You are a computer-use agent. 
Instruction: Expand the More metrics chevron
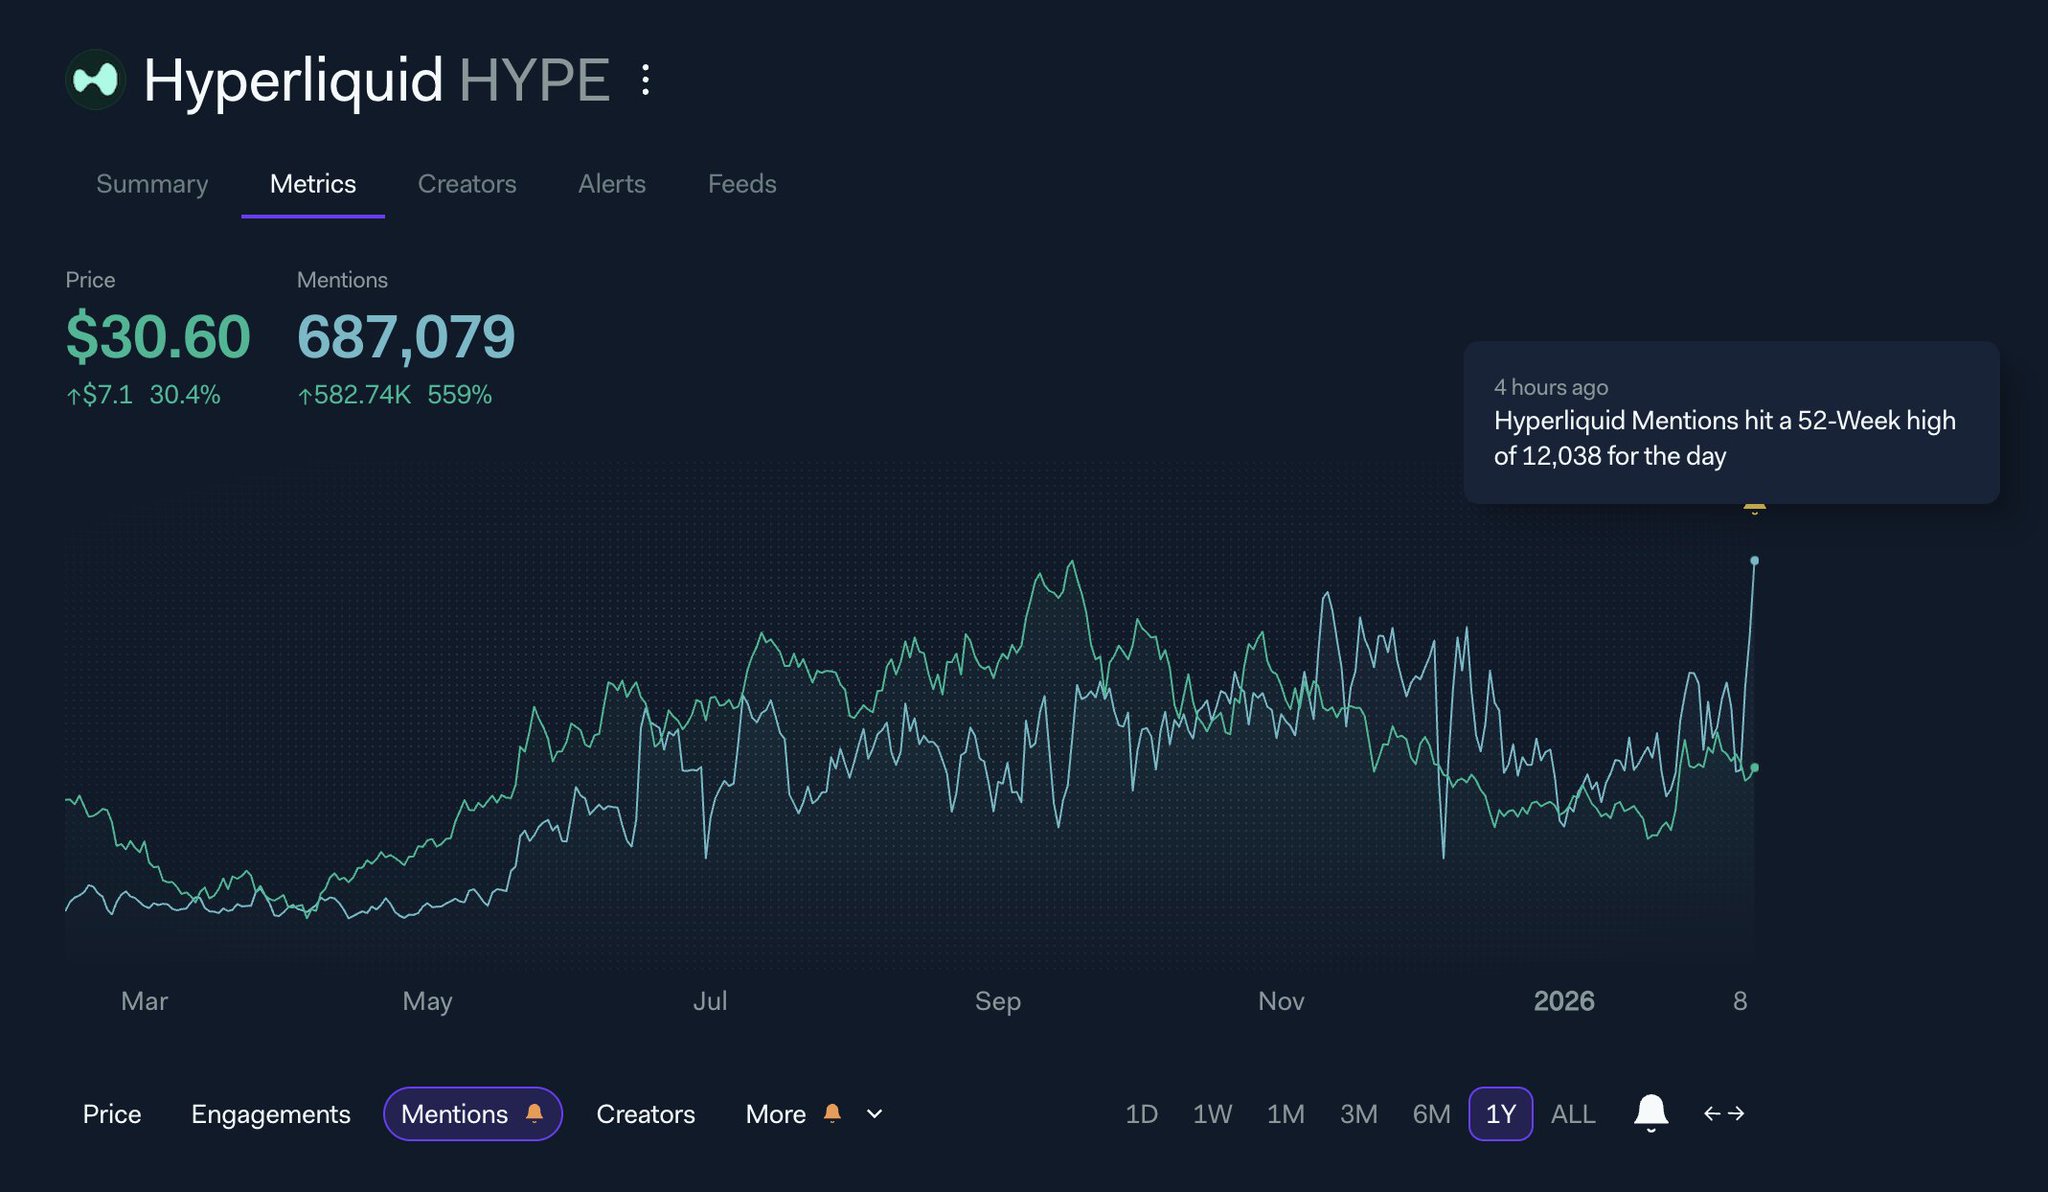coord(874,1114)
